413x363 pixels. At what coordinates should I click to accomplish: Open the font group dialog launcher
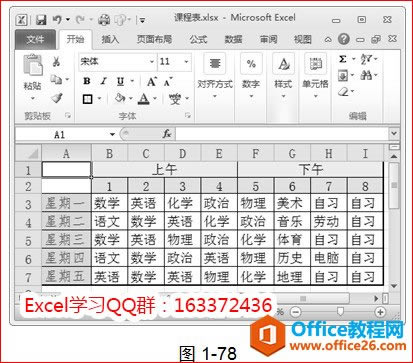pyautogui.click(x=188, y=115)
